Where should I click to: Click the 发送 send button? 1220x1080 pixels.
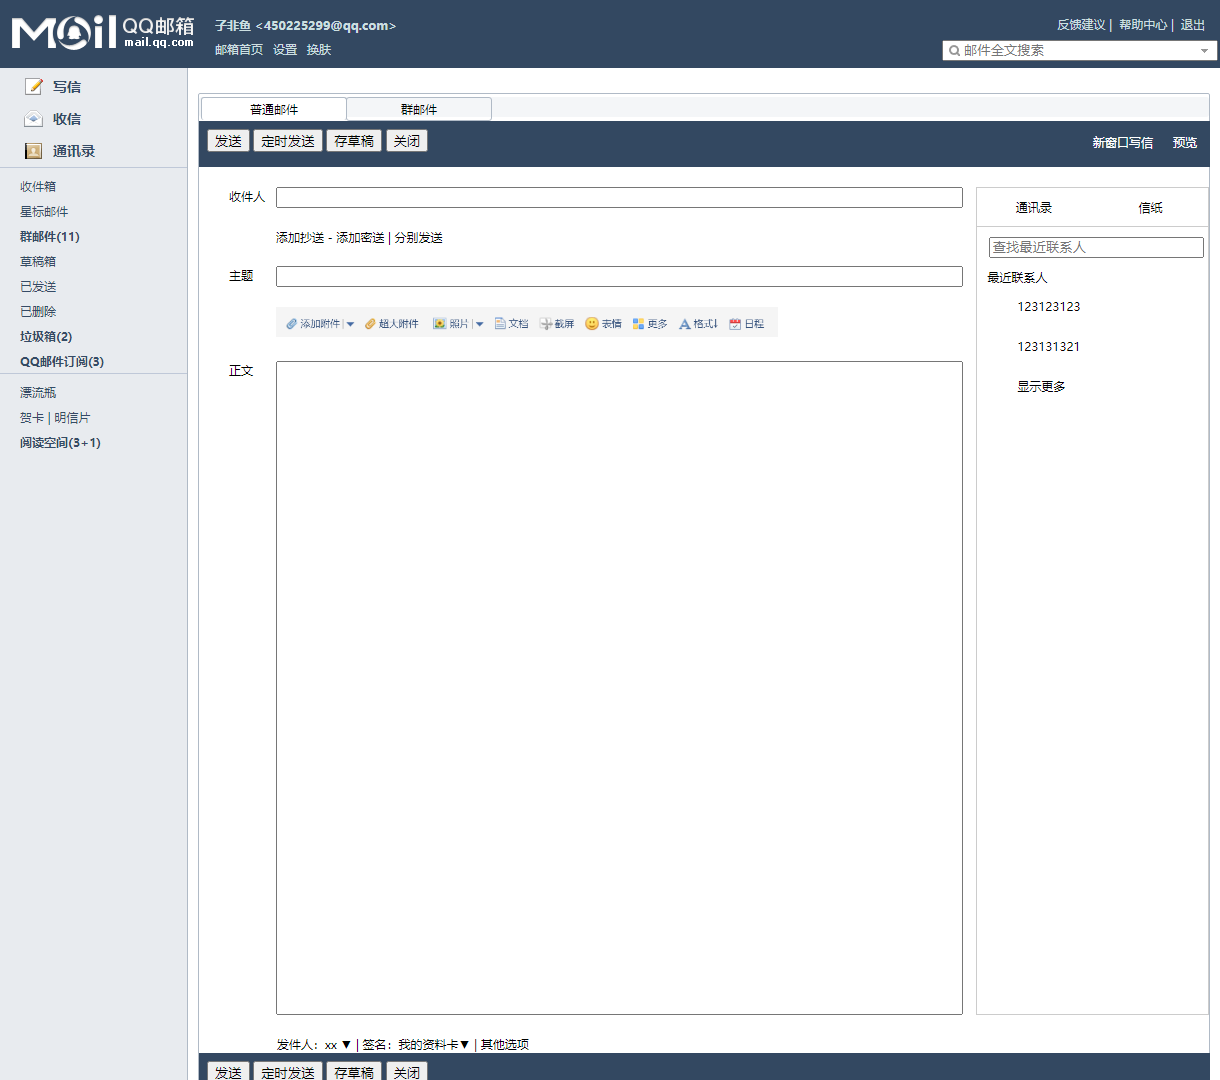tap(228, 140)
